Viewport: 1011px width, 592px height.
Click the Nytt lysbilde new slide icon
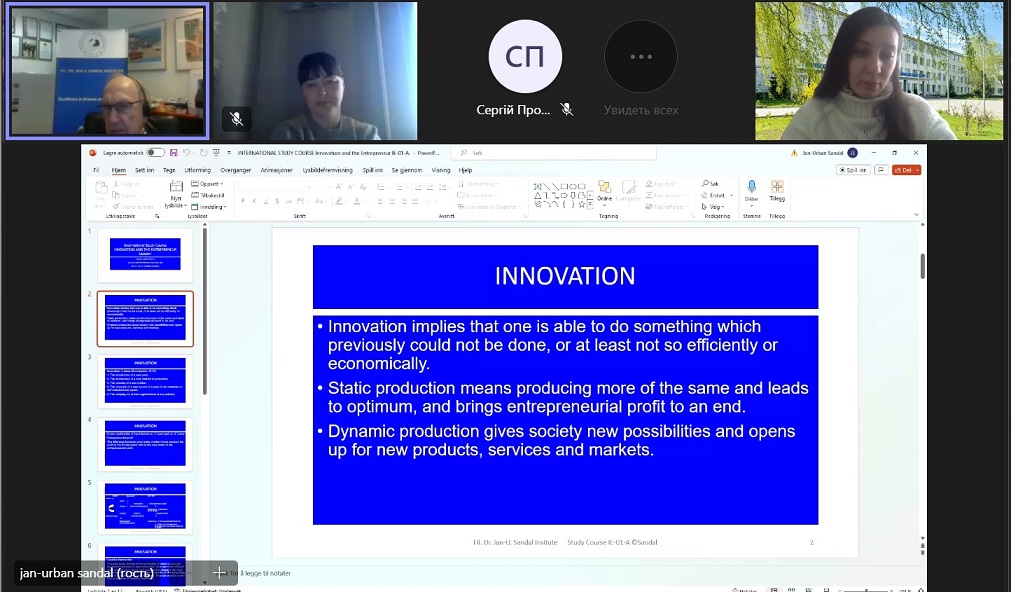(x=176, y=187)
